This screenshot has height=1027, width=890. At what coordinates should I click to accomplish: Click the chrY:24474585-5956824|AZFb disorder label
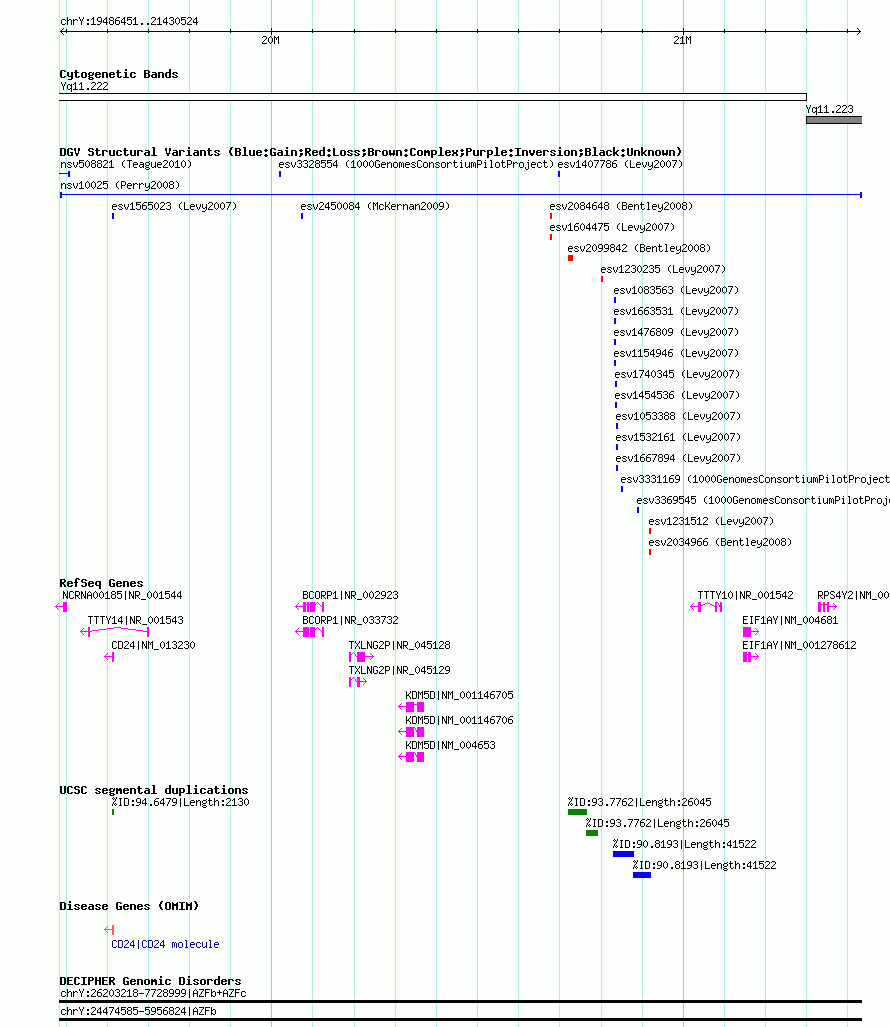coord(138,1011)
